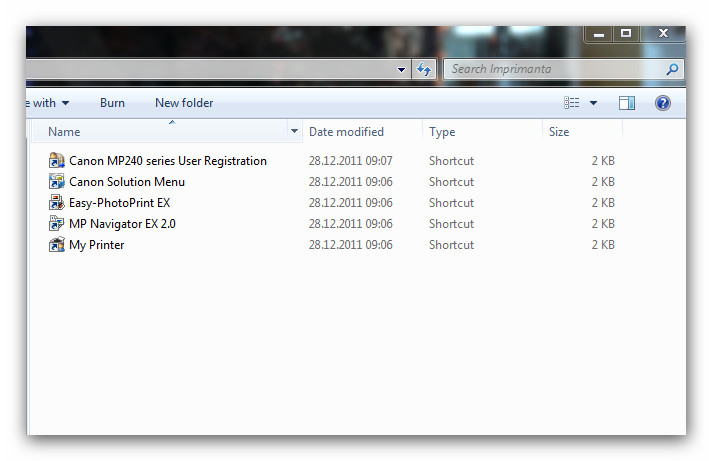Close the Explorer window
Image resolution: width=712 pixels, height=461 pixels.
(663, 34)
